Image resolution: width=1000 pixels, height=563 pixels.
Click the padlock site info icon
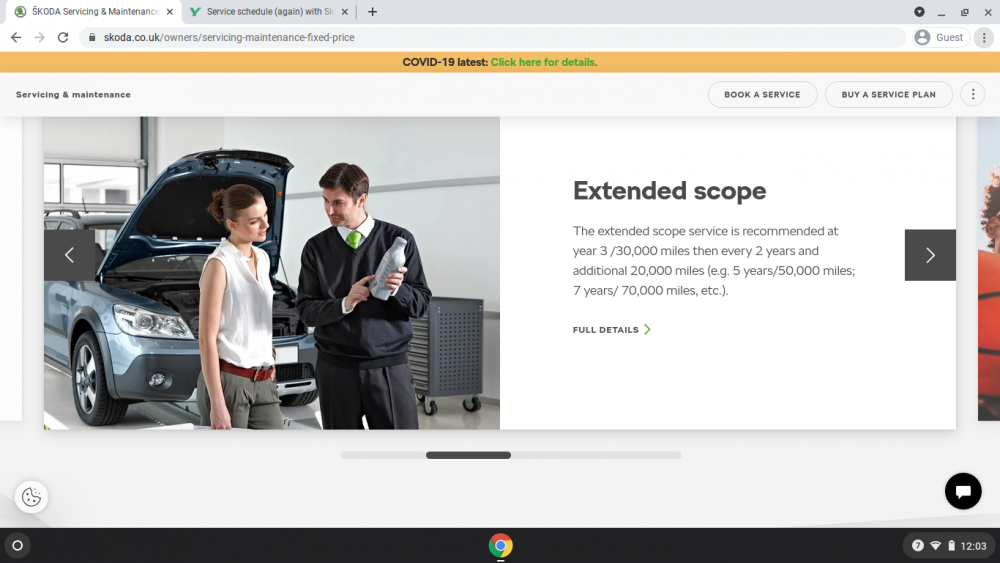click(x=92, y=38)
